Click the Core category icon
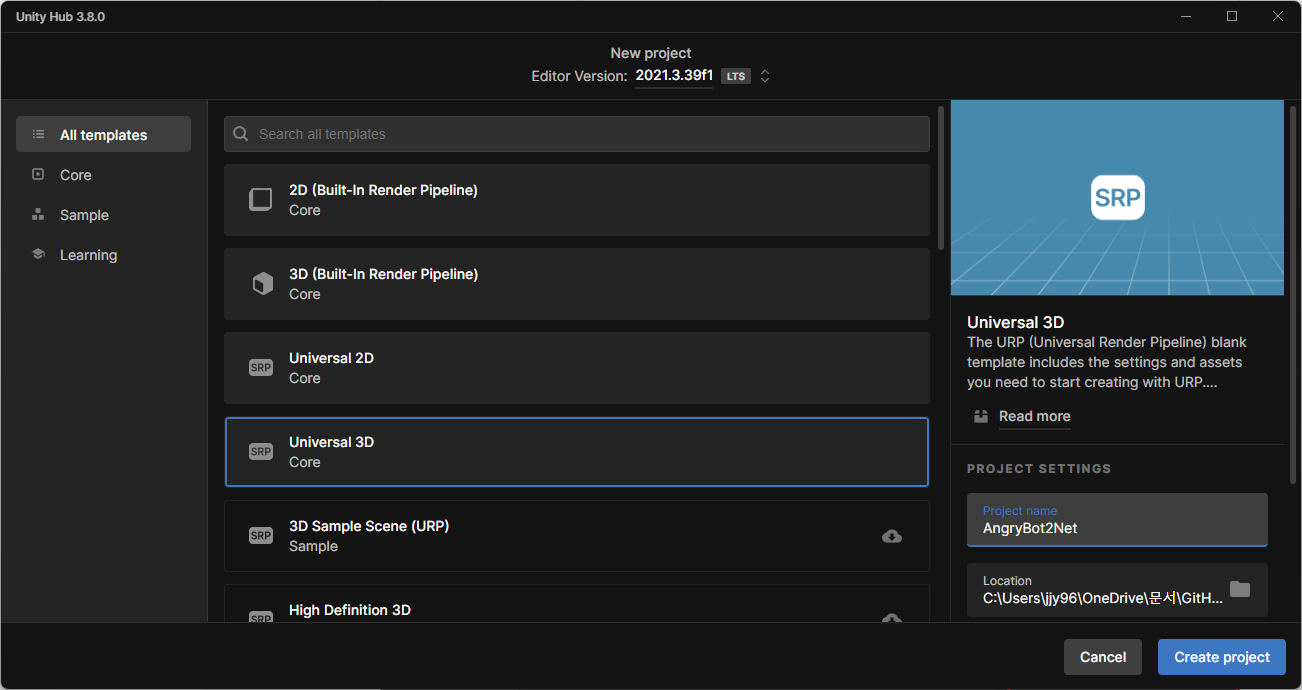This screenshot has width=1302, height=690. tap(38, 174)
